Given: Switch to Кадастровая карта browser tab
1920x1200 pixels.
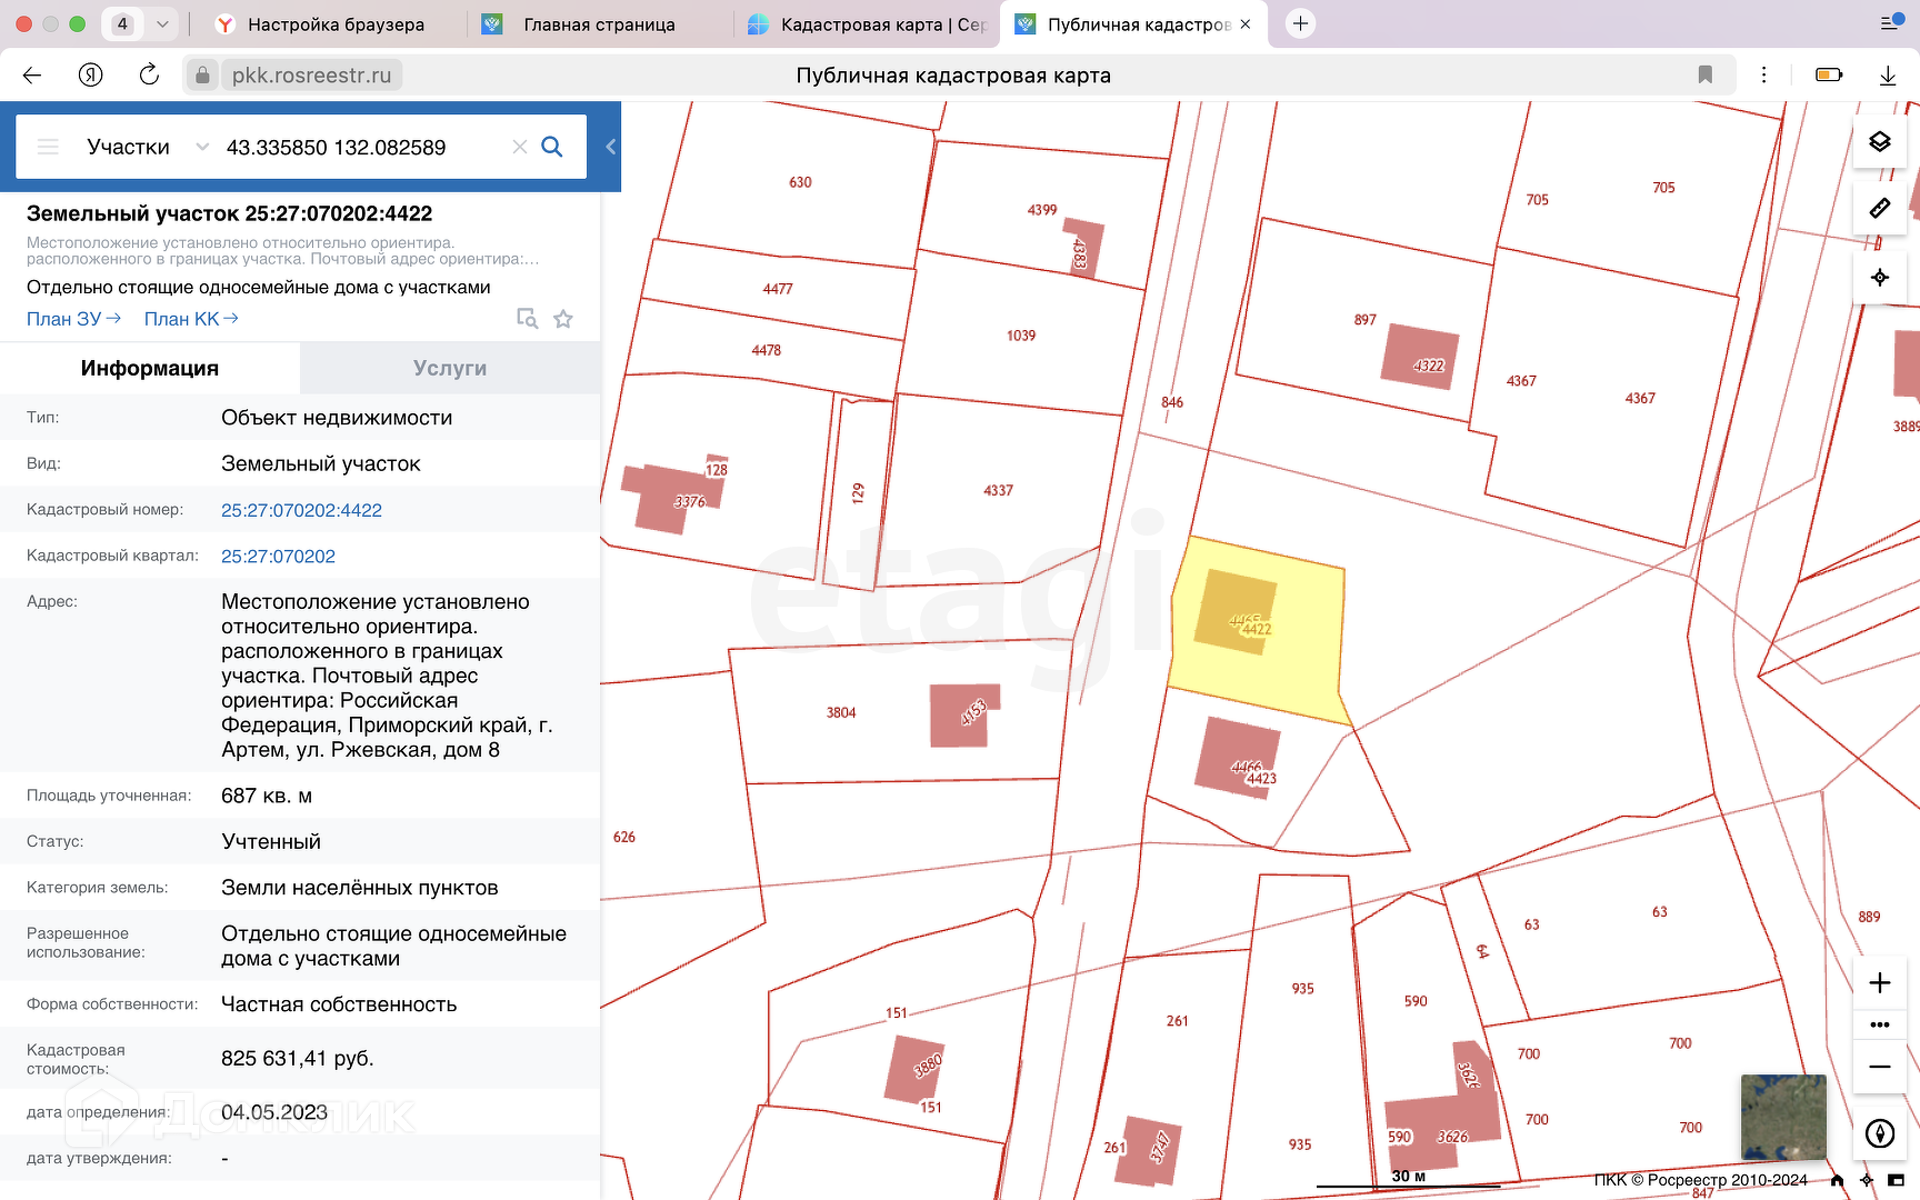Looking at the screenshot, I should point(868,24).
